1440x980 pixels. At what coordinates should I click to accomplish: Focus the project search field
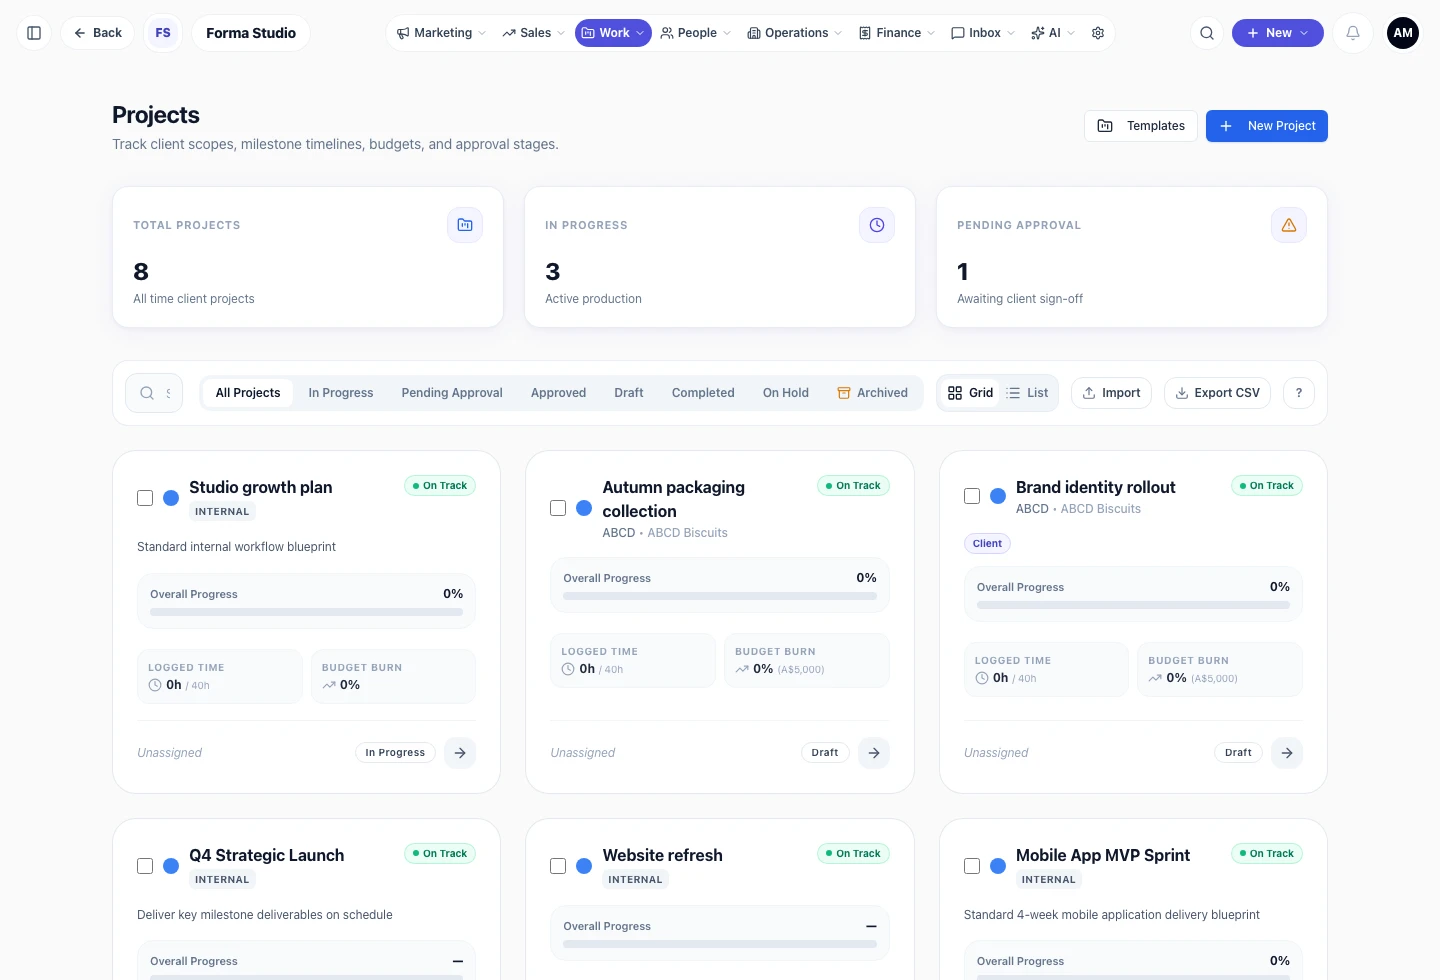[x=154, y=393]
